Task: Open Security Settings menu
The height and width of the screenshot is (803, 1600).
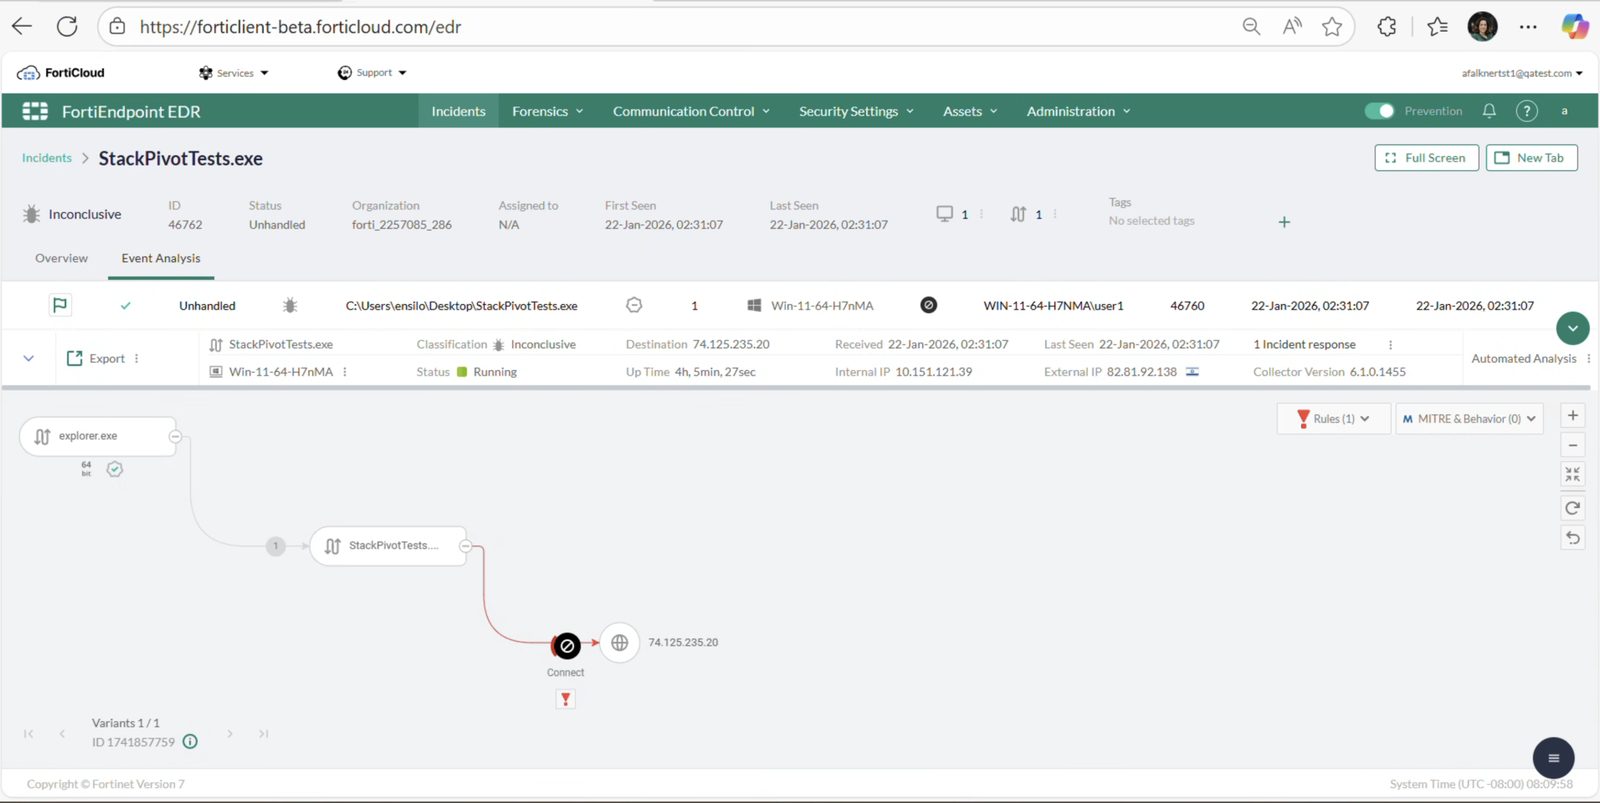Action: tap(857, 111)
